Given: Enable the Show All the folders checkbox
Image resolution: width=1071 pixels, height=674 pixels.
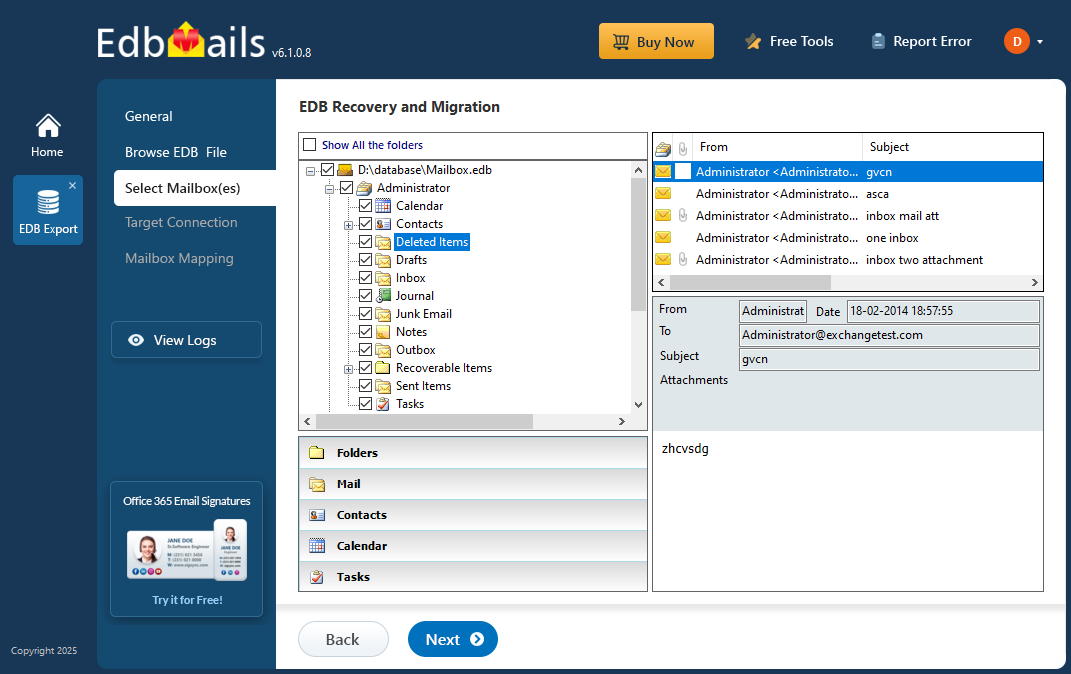Looking at the screenshot, I should click(x=309, y=144).
